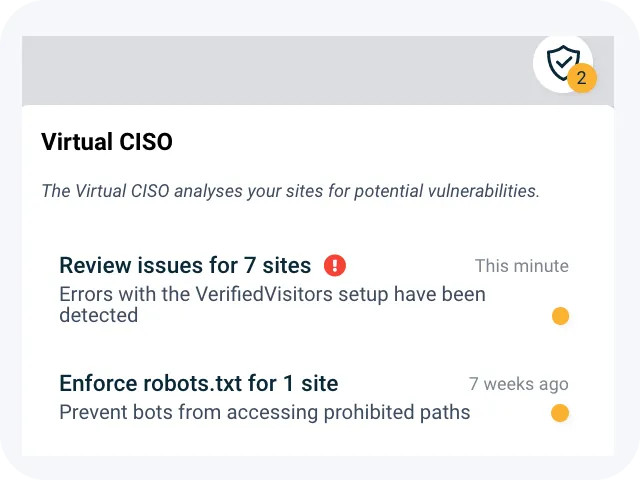This screenshot has height=480, width=640.
Task: Click the red error exclamation icon
Action: pos(335,265)
